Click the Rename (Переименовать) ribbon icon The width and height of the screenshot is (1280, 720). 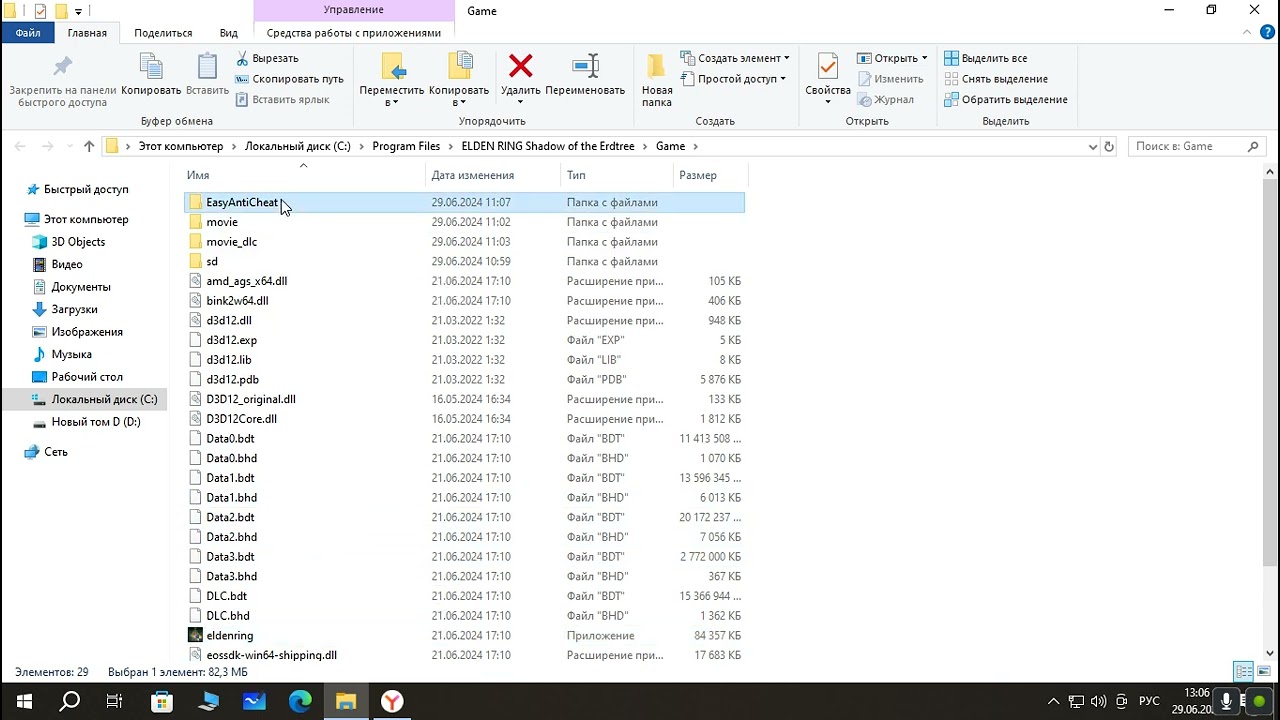tap(585, 68)
